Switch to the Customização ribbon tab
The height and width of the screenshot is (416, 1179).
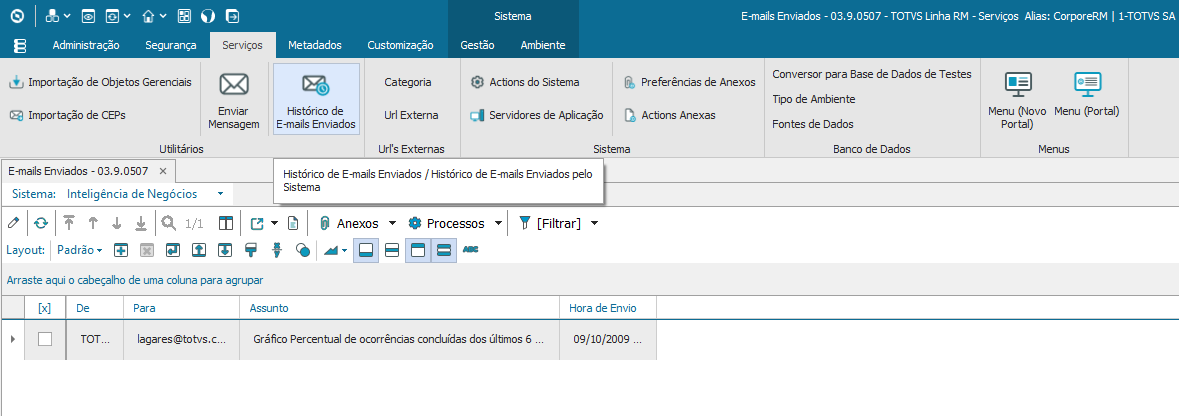pyautogui.click(x=400, y=45)
